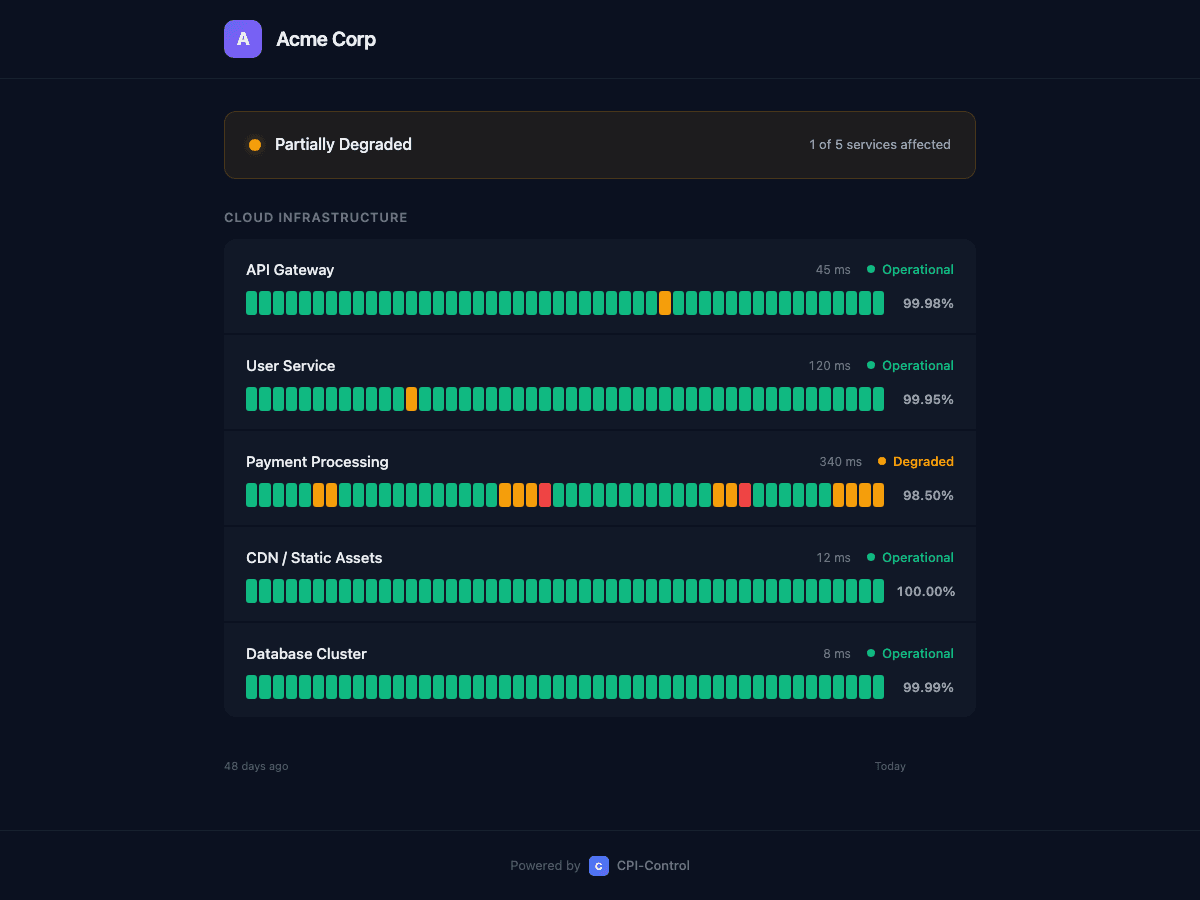Select the CLOUD INFRASTRUCTURE section header
The width and height of the screenshot is (1200, 900).
[316, 217]
